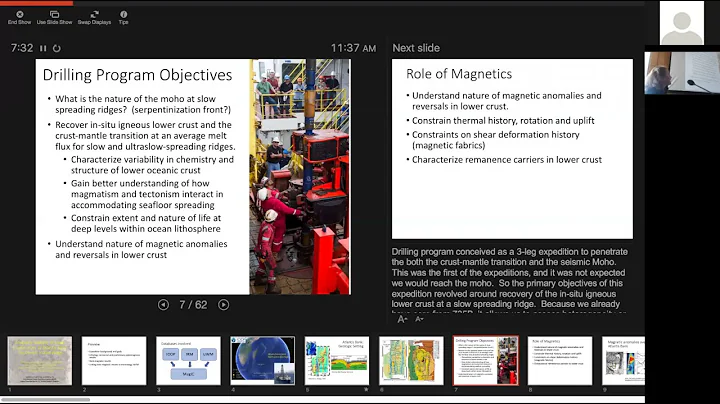Click the slide progress bar at top

click(322, 3)
